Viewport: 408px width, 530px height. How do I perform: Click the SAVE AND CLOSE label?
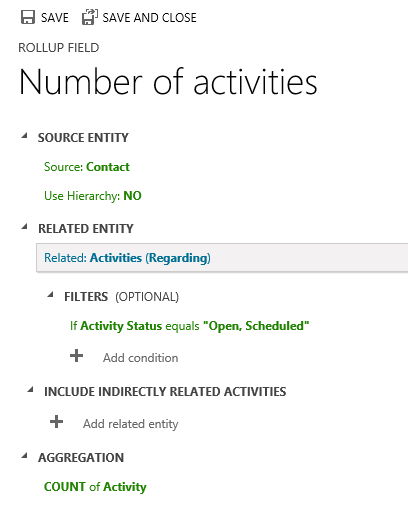coord(149,18)
